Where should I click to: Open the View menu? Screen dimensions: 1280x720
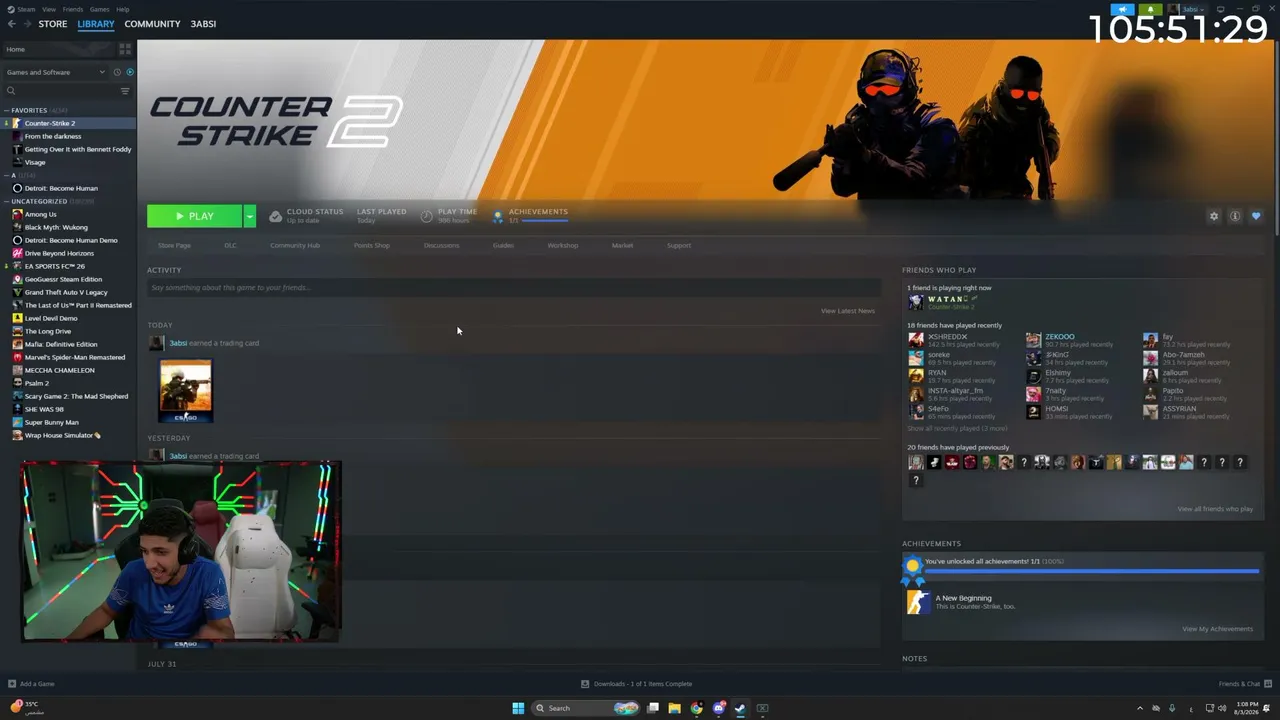click(49, 9)
